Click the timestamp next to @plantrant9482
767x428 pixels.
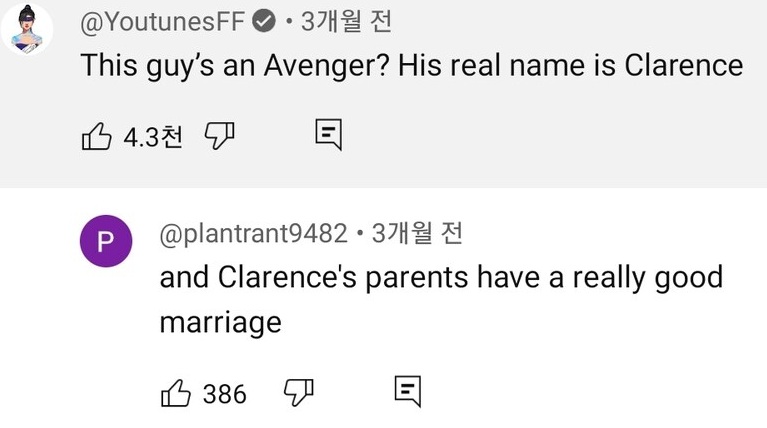point(416,234)
